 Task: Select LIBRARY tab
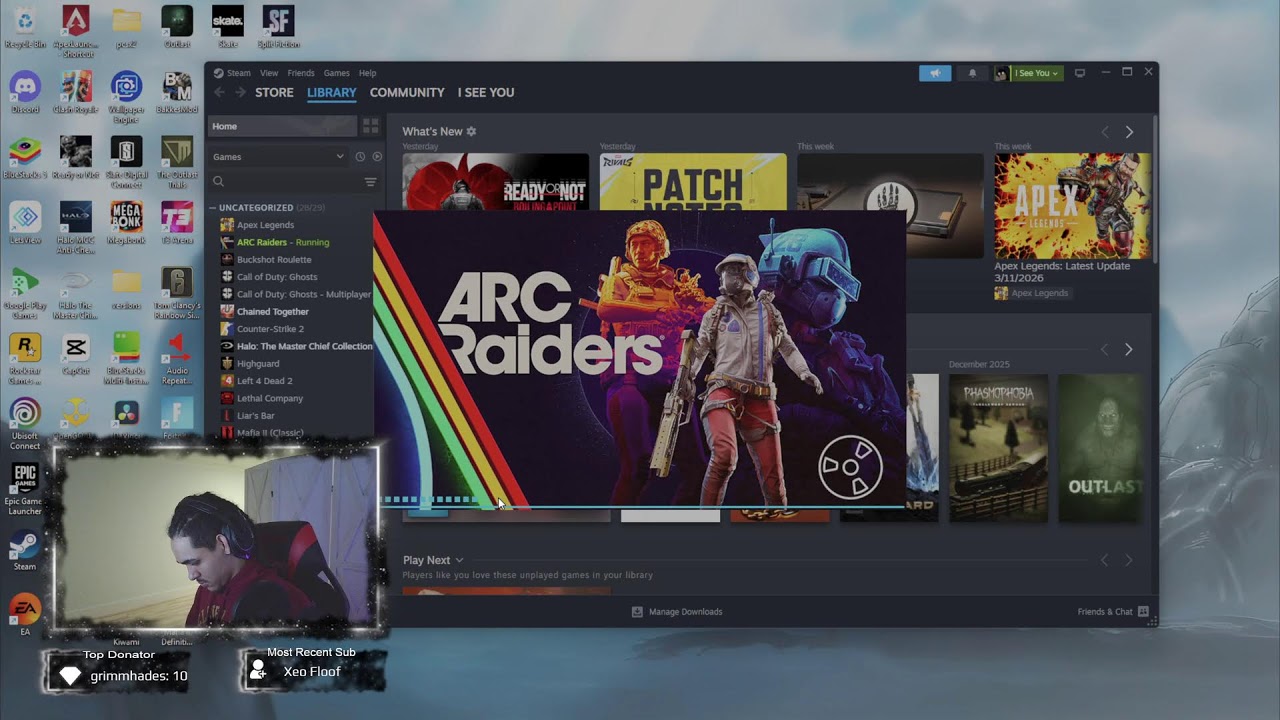(332, 92)
